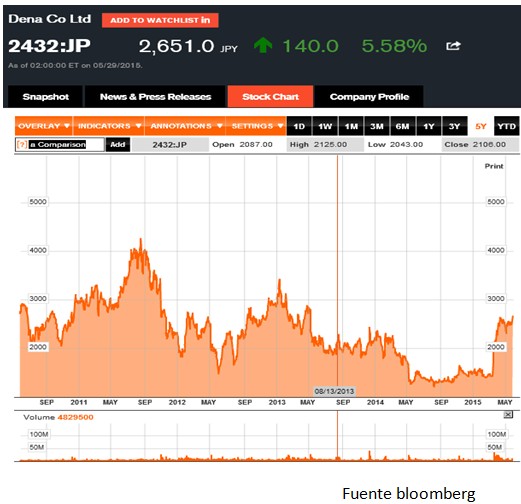The width and height of the screenshot is (521, 504).
Task: Click the Add comparison button
Action: (x=118, y=145)
